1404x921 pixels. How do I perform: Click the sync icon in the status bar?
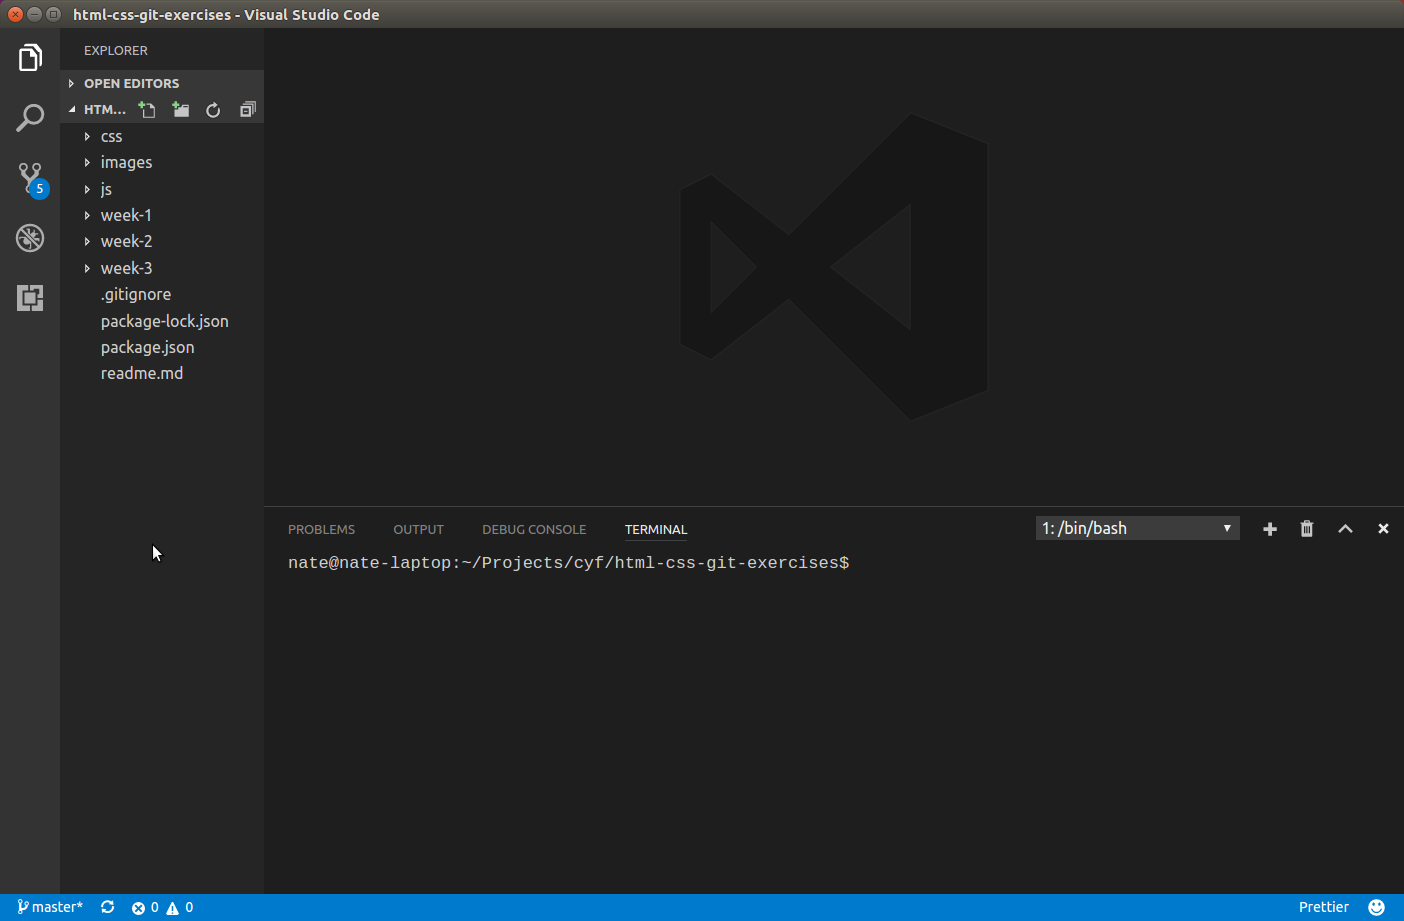point(107,907)
